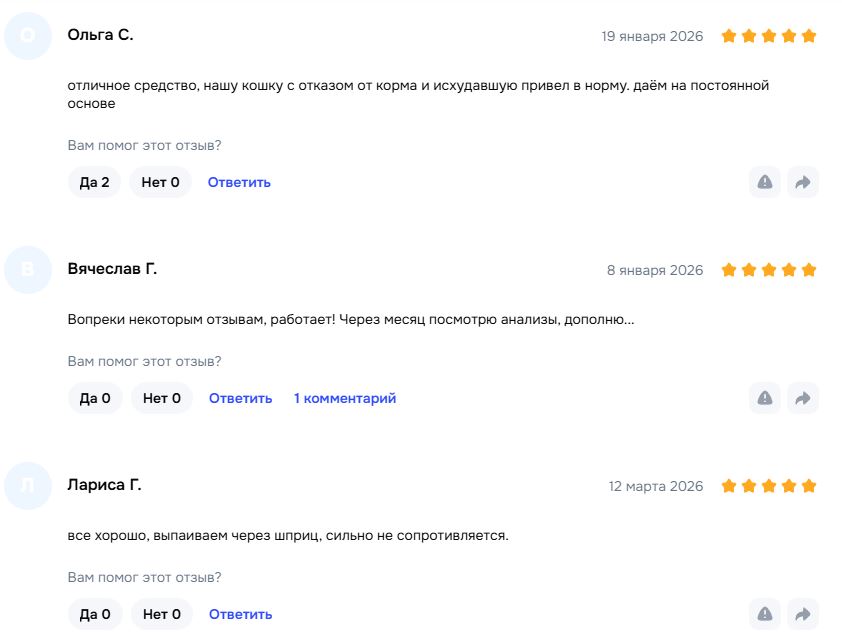Vote 'Да 0' on Вячеслав's review

[95, 398]
